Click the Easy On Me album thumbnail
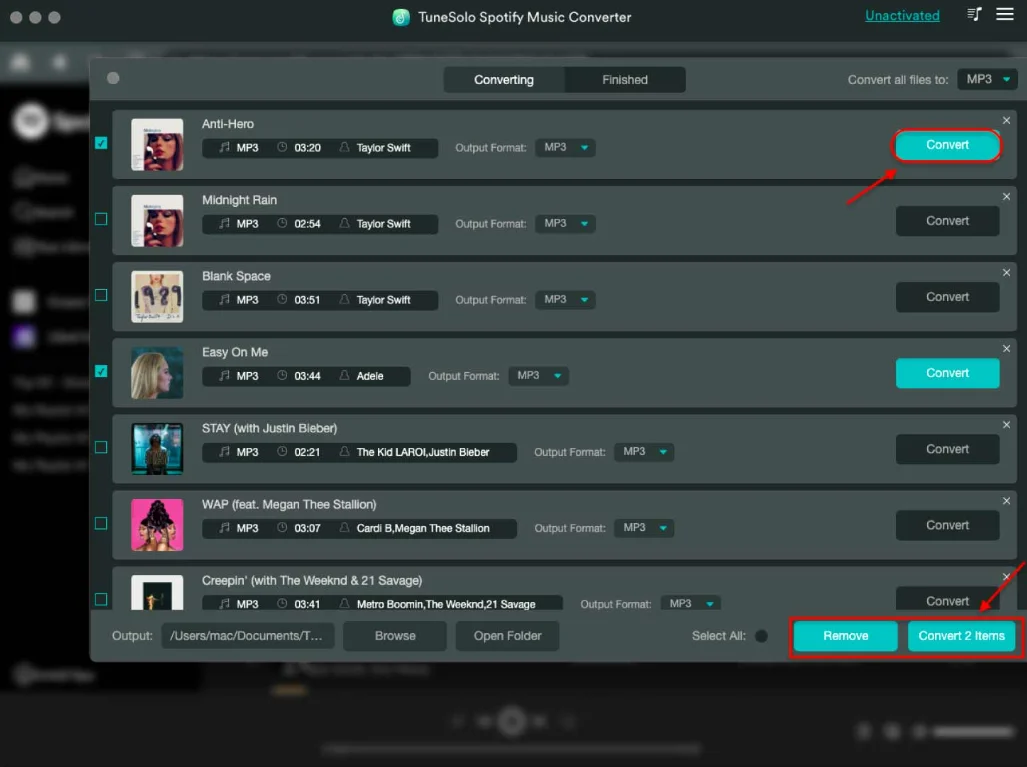The image size is (1027, 767). 157,372
